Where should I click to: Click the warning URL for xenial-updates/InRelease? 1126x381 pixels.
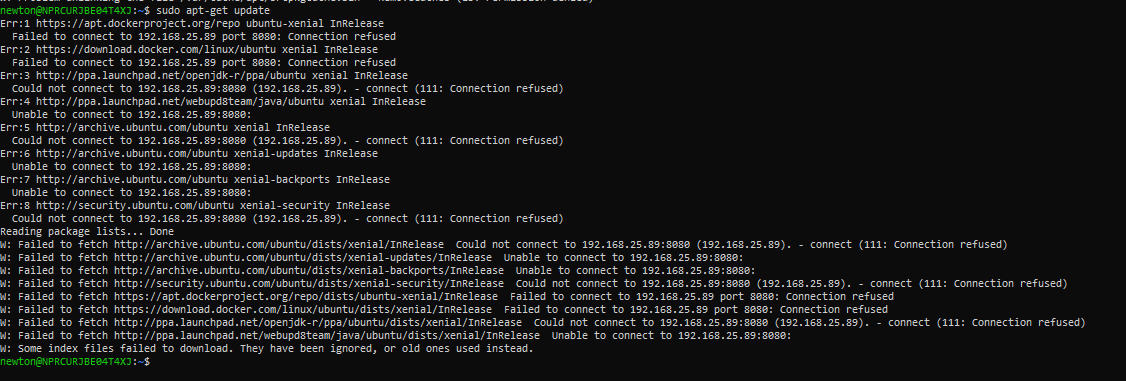pos(303,257)
